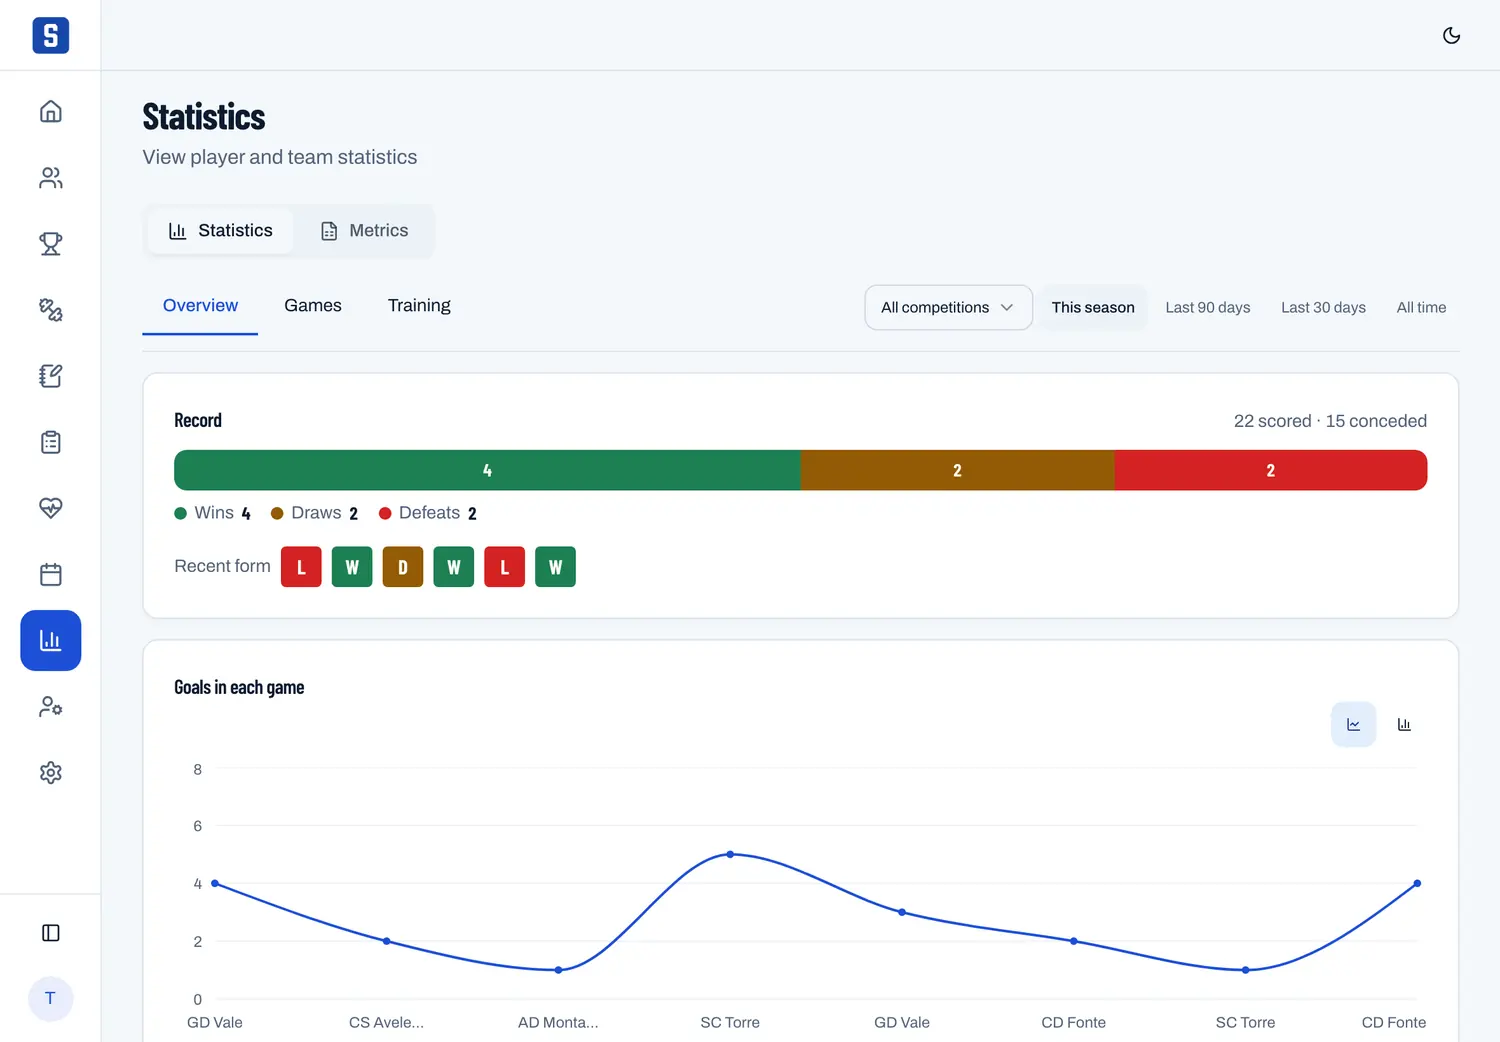
Task: Select the highlighted statistics chart sidebar icon
Action: [x=50, y=640]
